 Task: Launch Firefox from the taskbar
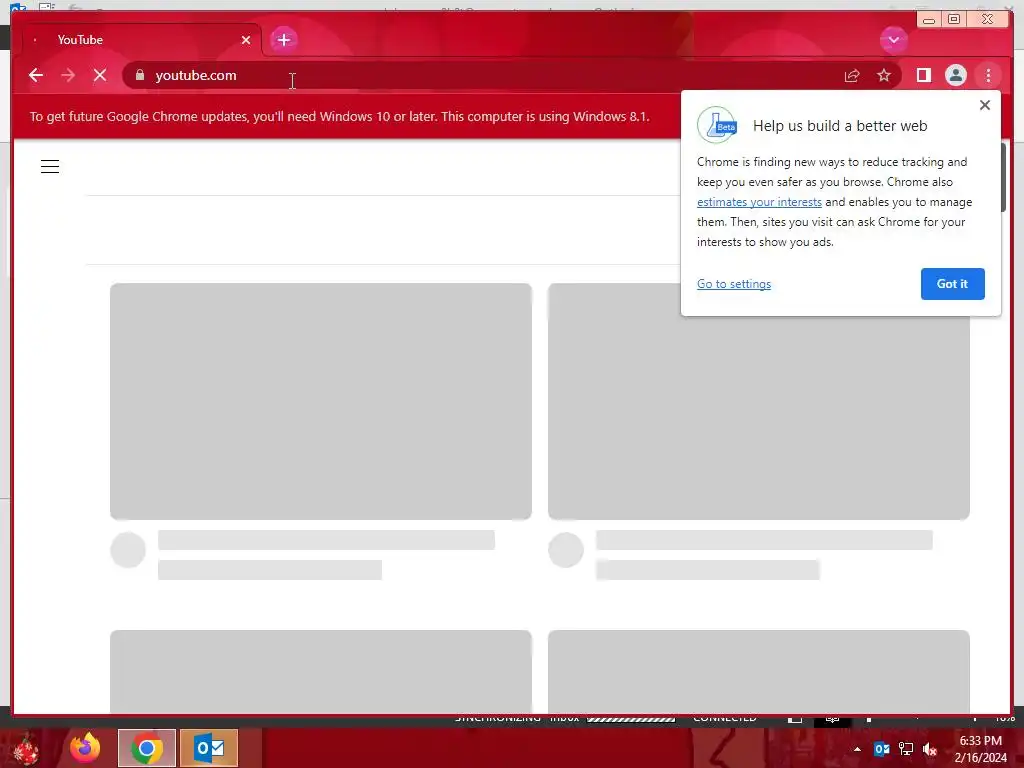coord(85,748)
